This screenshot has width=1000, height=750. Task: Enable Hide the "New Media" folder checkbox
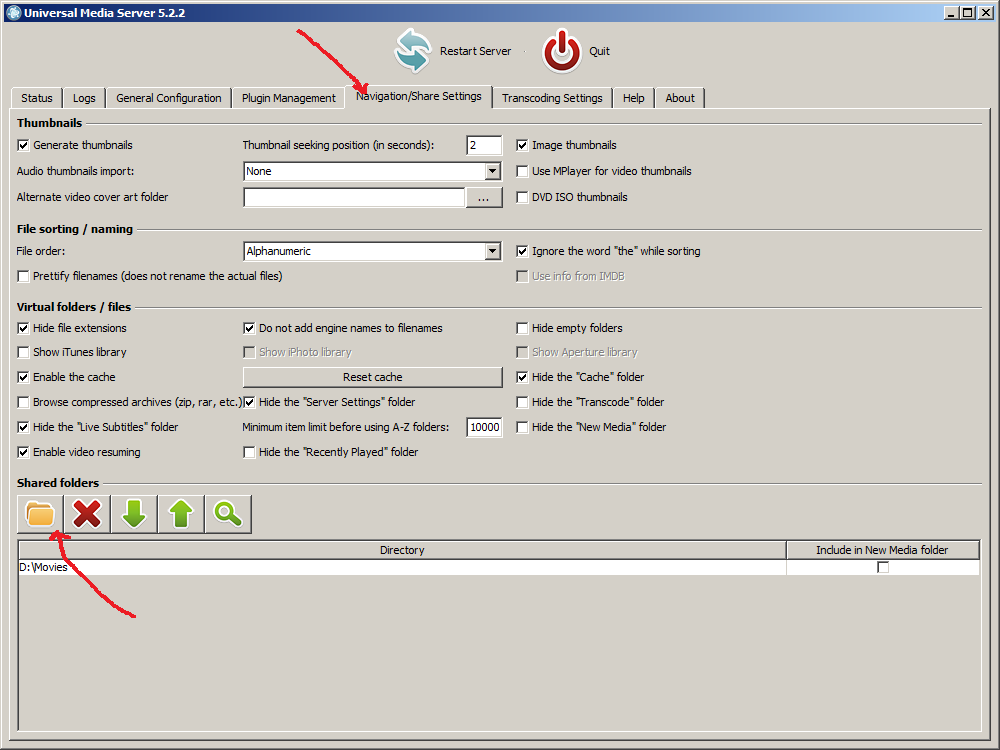pyautogui.click(x=522, y=427)
